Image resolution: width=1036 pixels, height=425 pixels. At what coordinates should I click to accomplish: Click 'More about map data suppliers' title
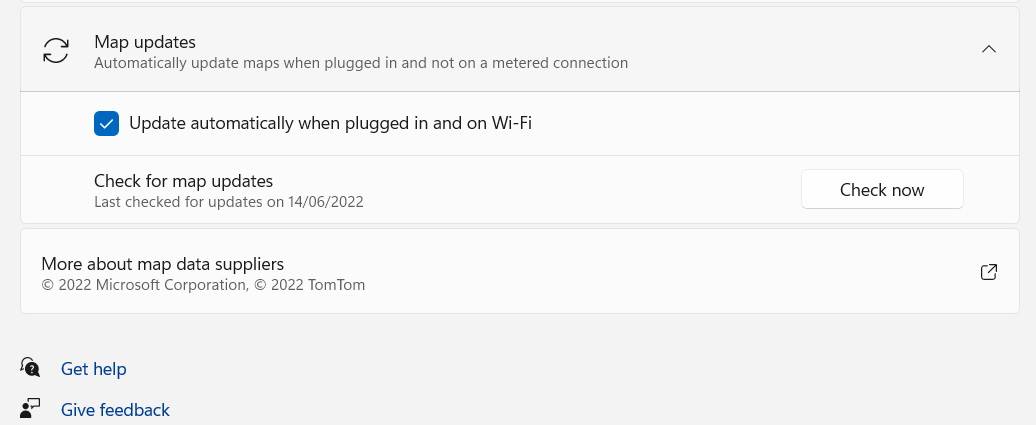click(162, 264)
